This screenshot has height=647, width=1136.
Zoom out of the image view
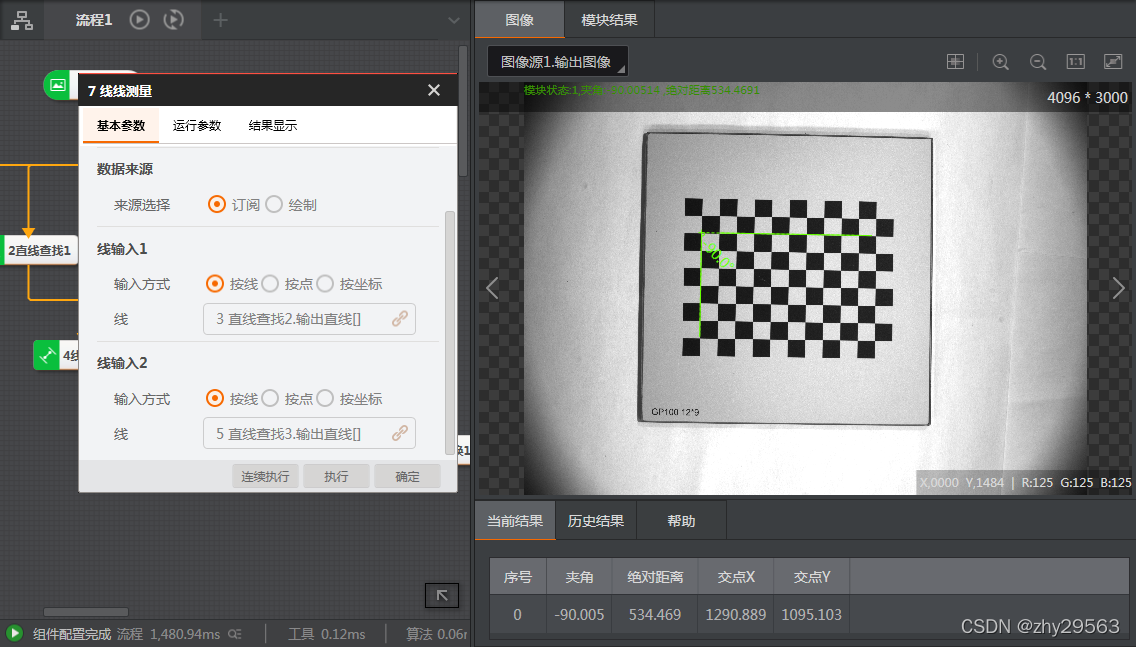coord(1038,61)
